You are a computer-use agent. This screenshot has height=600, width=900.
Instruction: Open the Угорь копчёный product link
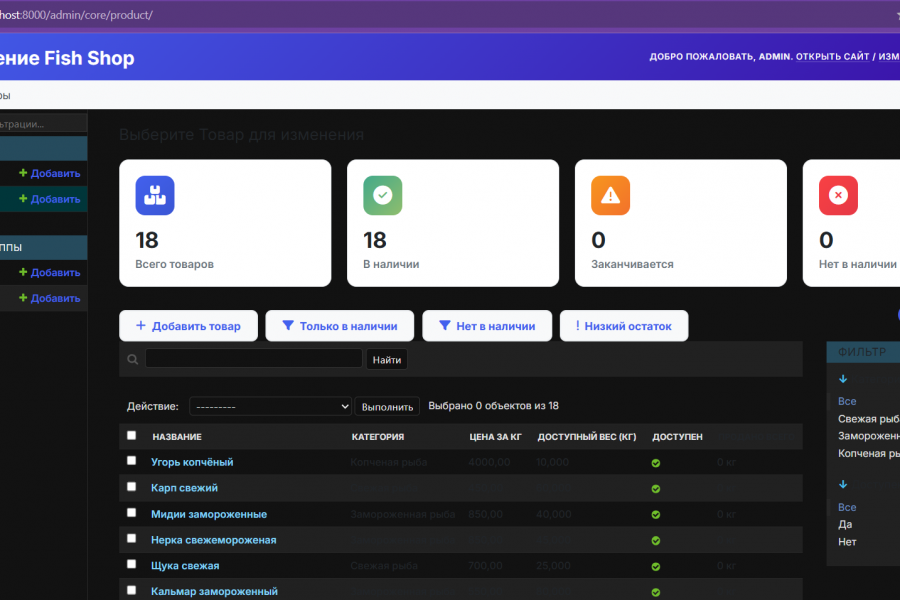point(192,462)
